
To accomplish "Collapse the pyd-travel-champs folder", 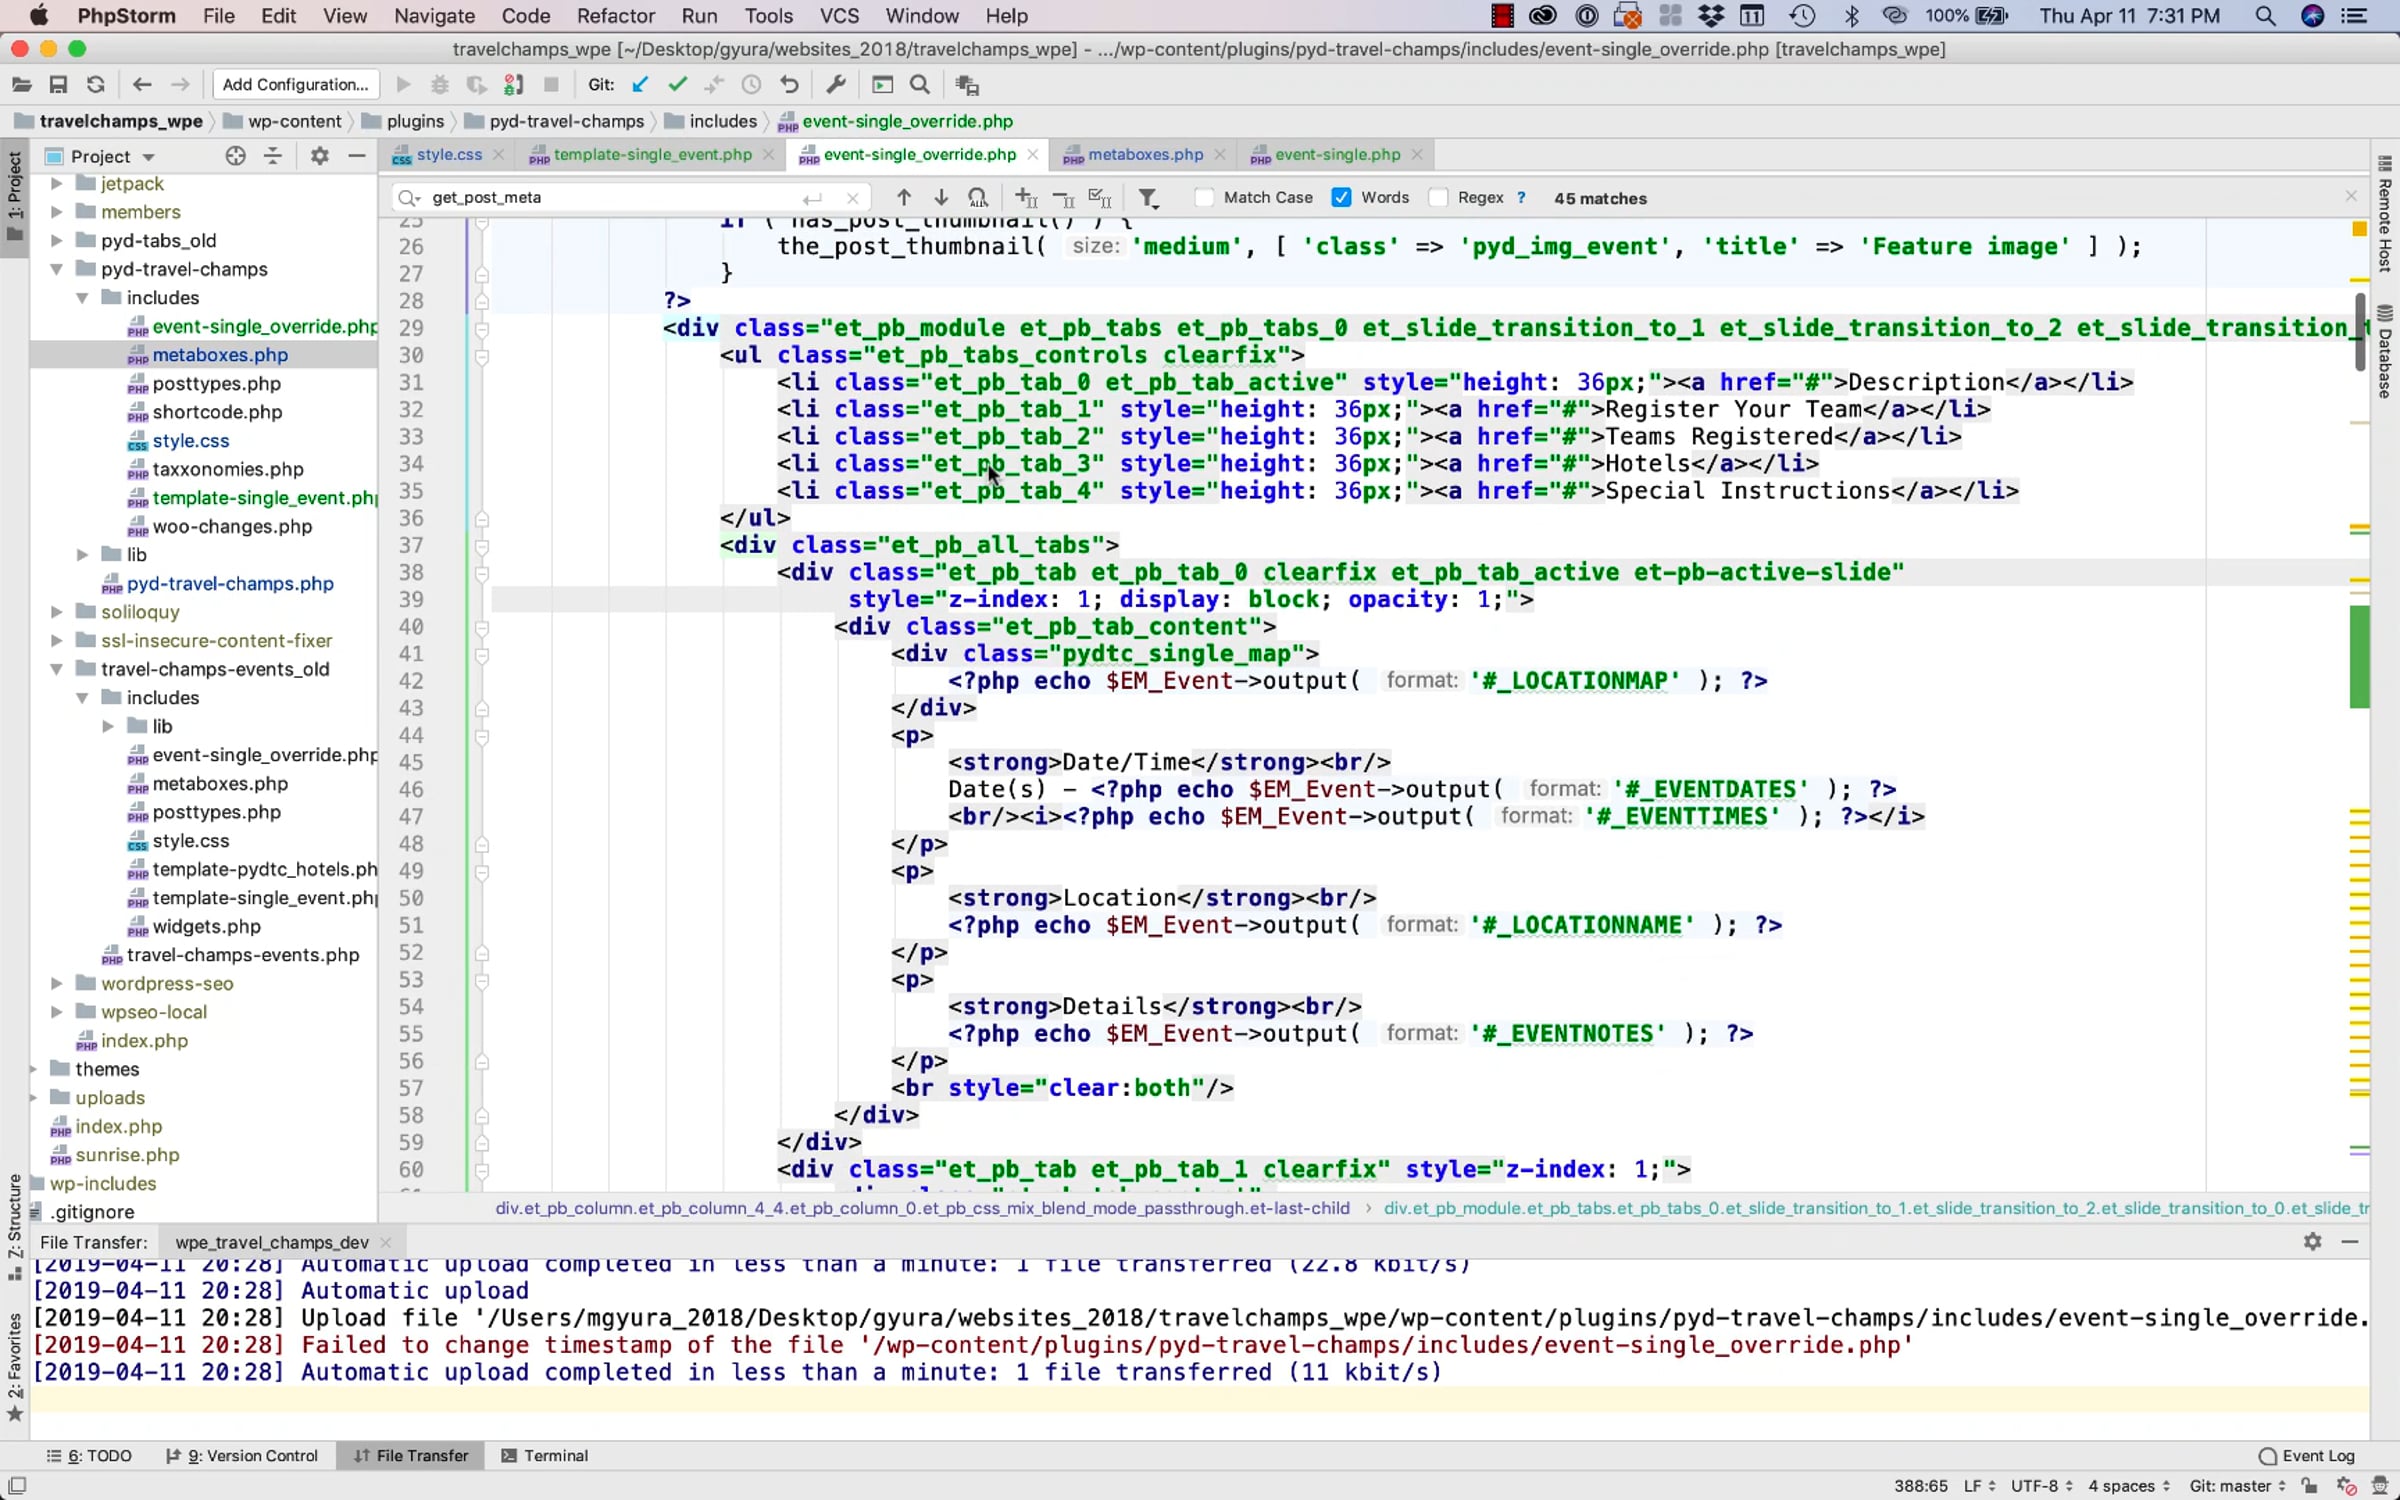I will [57, 269].
